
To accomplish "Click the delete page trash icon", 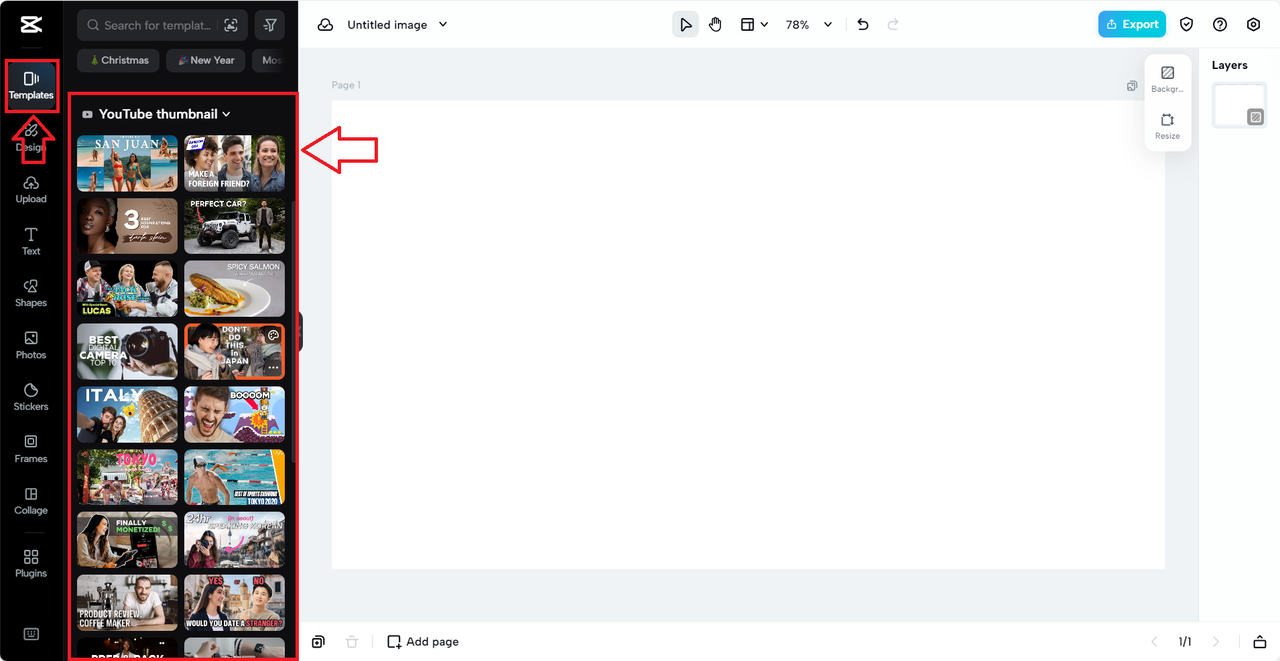I will click(351, 642).
